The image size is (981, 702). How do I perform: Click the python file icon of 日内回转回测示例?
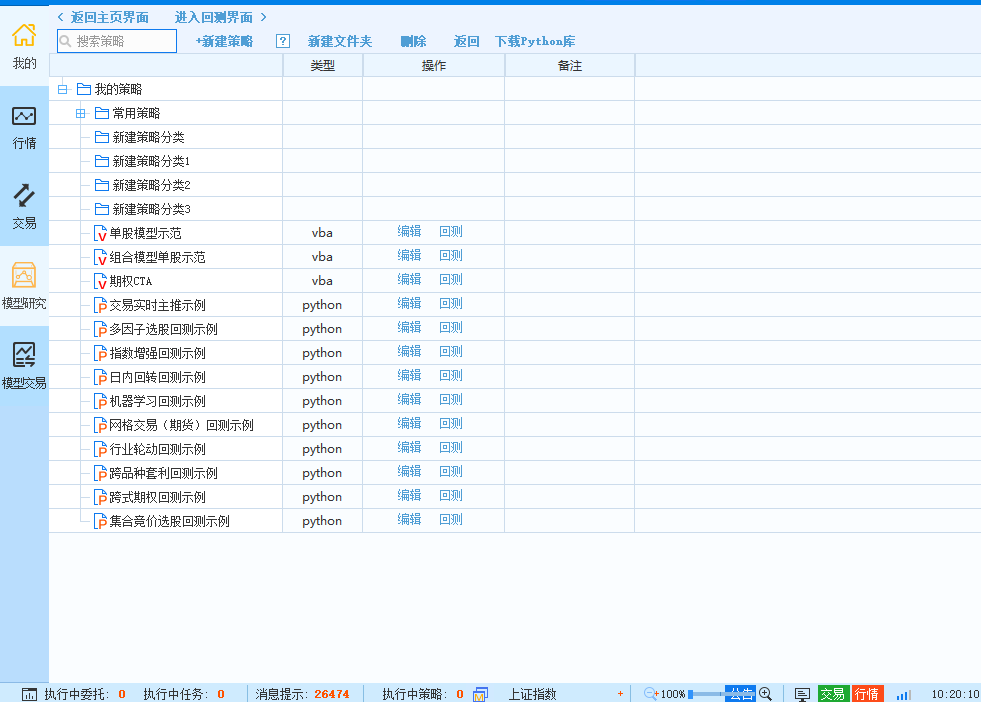(100, 377)
